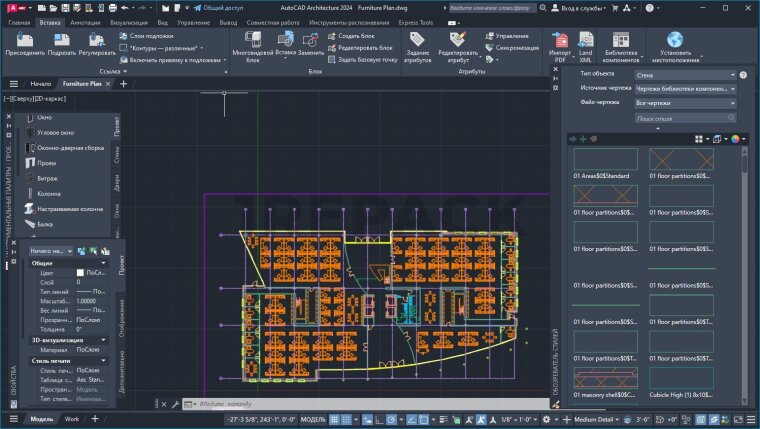Click the Редактировать атрибут icon
Image resolution: width=760 pixels, height=429 pixels.
pos(458,42)
